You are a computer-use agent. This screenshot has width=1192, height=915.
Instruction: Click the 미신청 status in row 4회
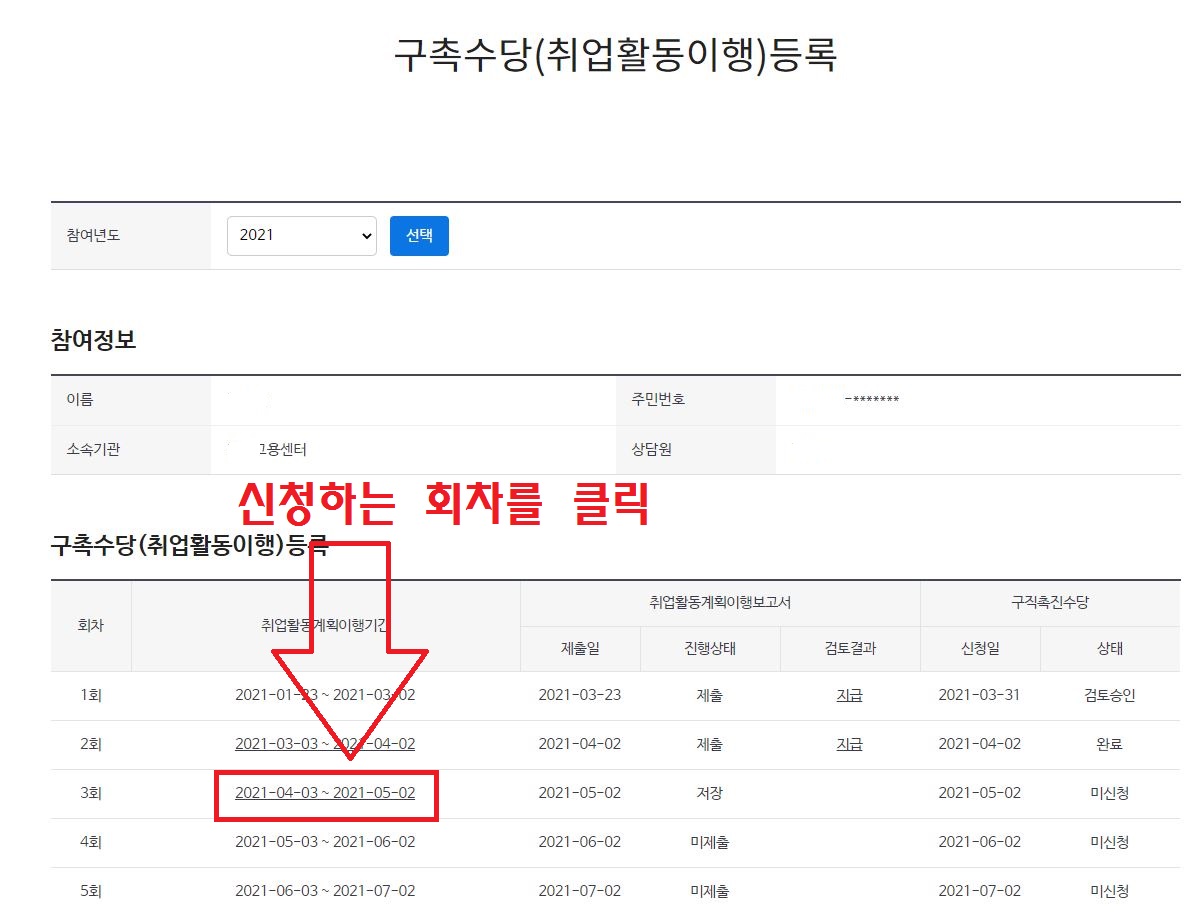1109,842
